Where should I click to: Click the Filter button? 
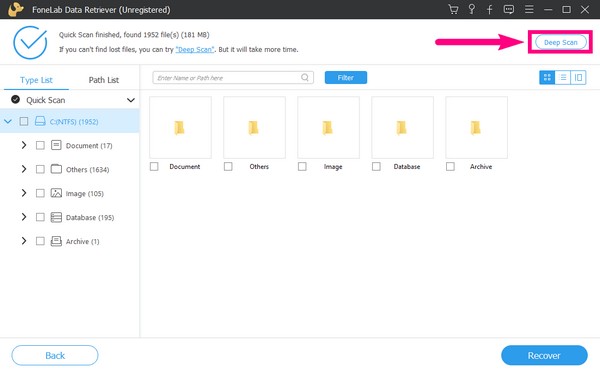(x=346, y=78)
